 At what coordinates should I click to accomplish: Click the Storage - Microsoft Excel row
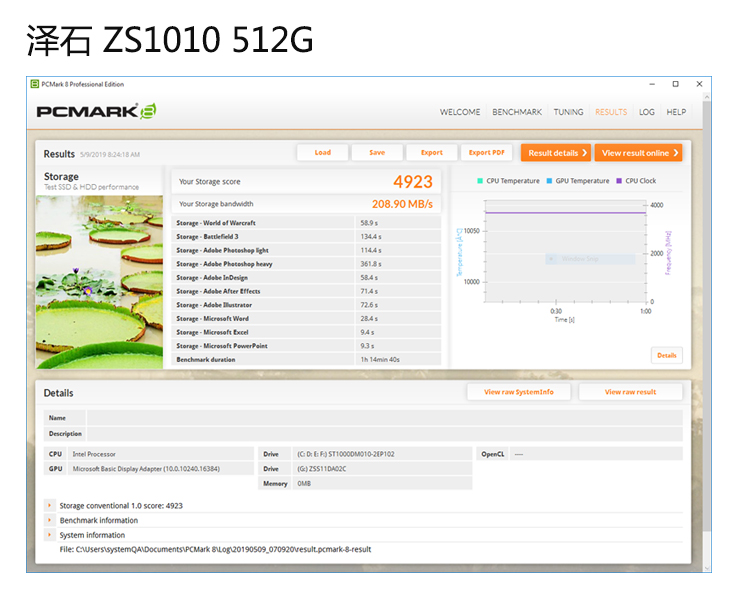coord(306,332)
